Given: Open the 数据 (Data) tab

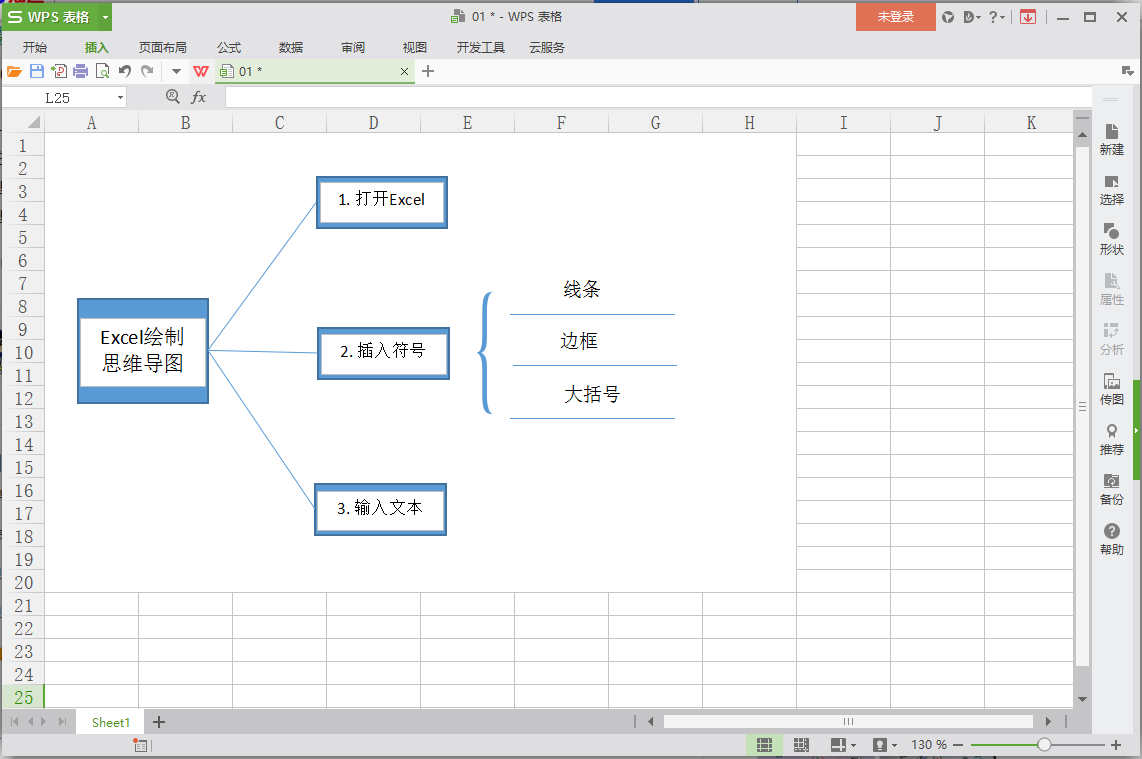Looking at the screenshot, I should (291, 47).
